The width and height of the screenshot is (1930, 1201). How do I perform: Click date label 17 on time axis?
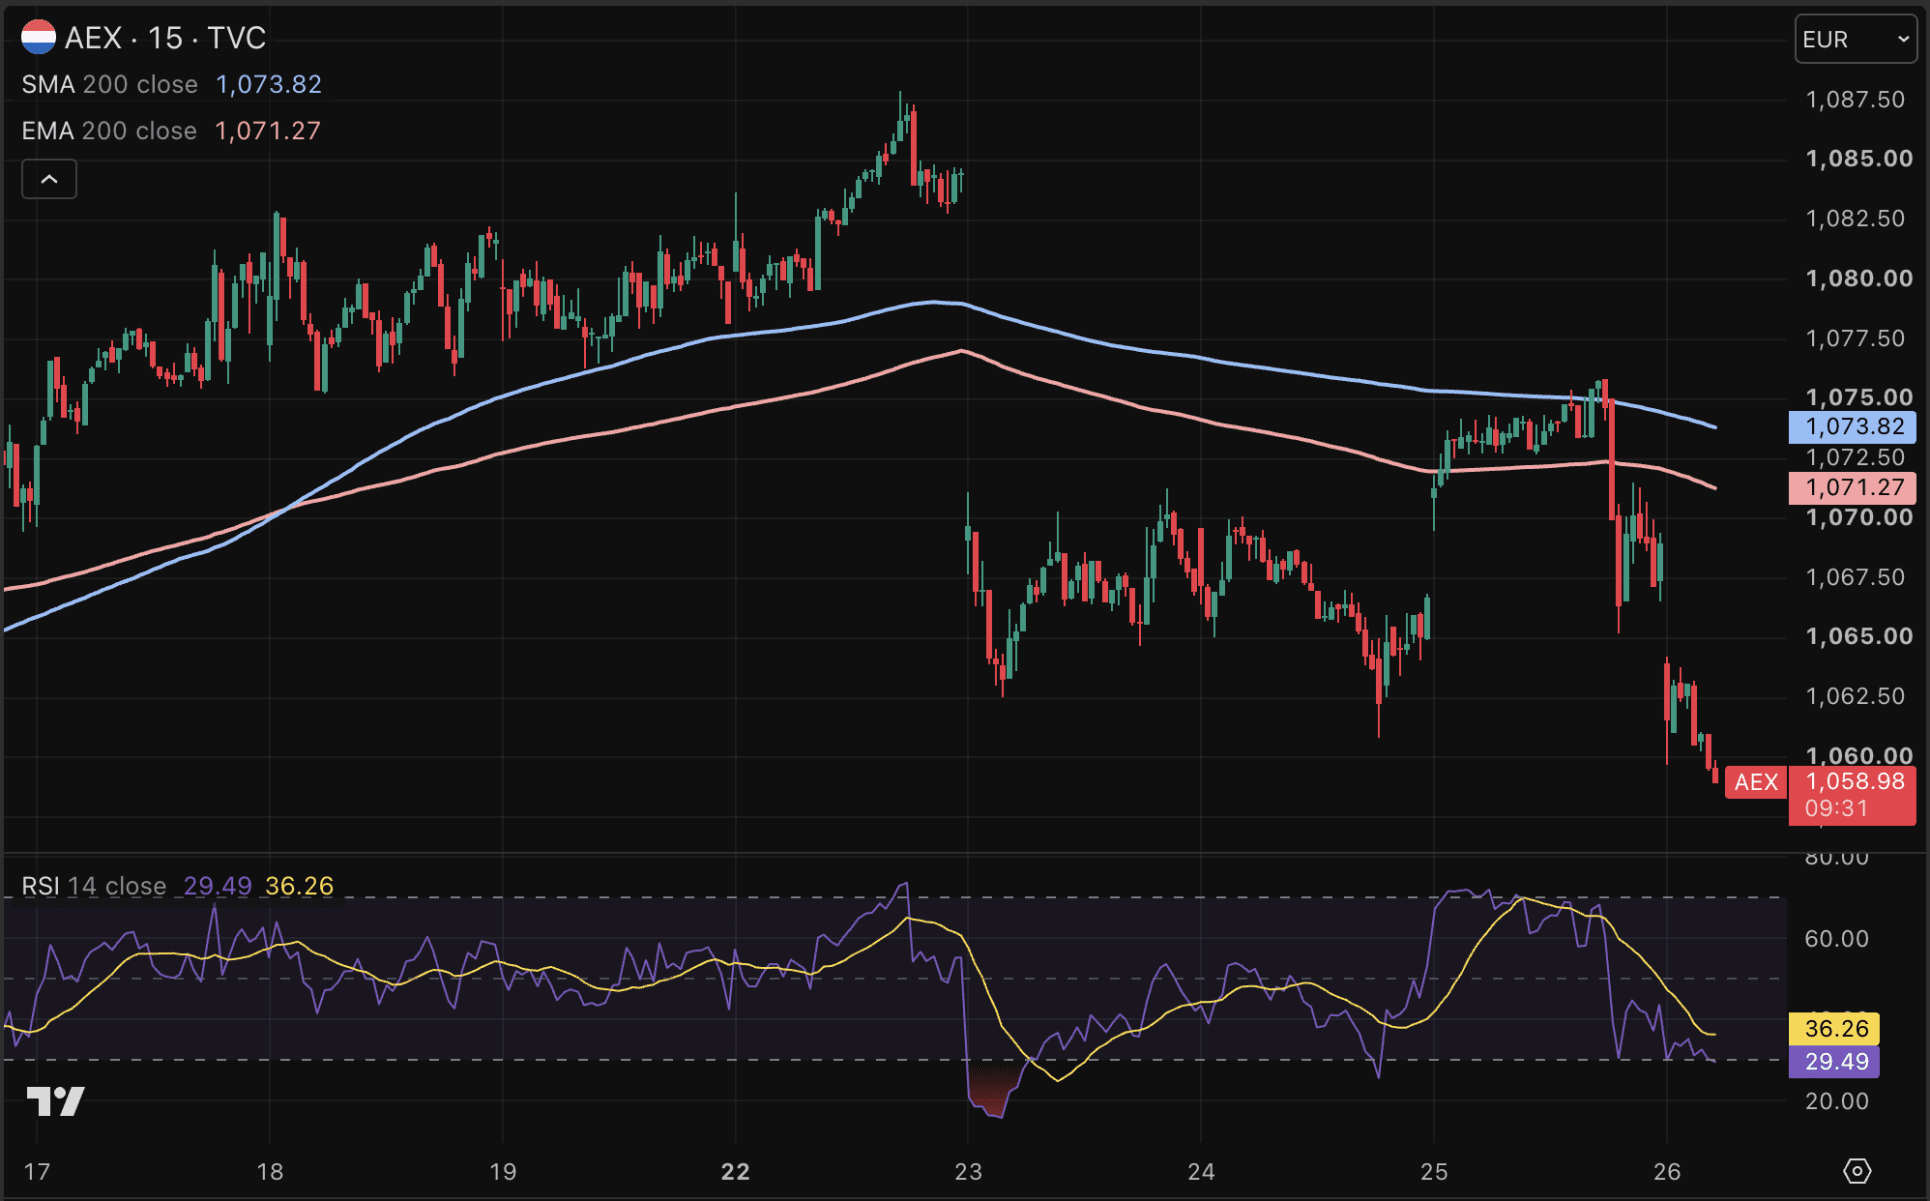pos(37,1172)
